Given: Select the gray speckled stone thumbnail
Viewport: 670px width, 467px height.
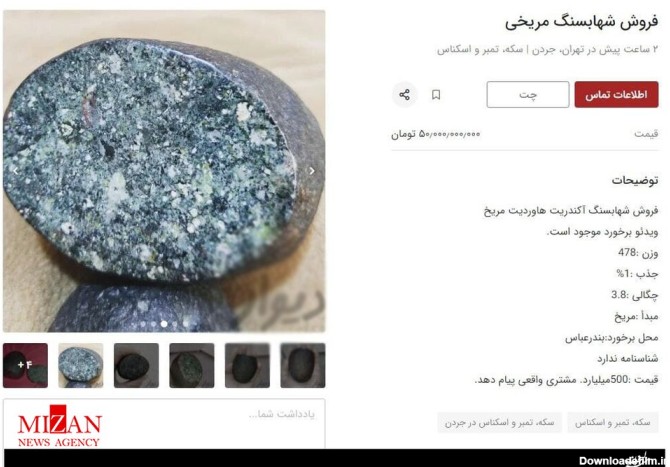Looking at the screenshot, I should tap(81, 365).
